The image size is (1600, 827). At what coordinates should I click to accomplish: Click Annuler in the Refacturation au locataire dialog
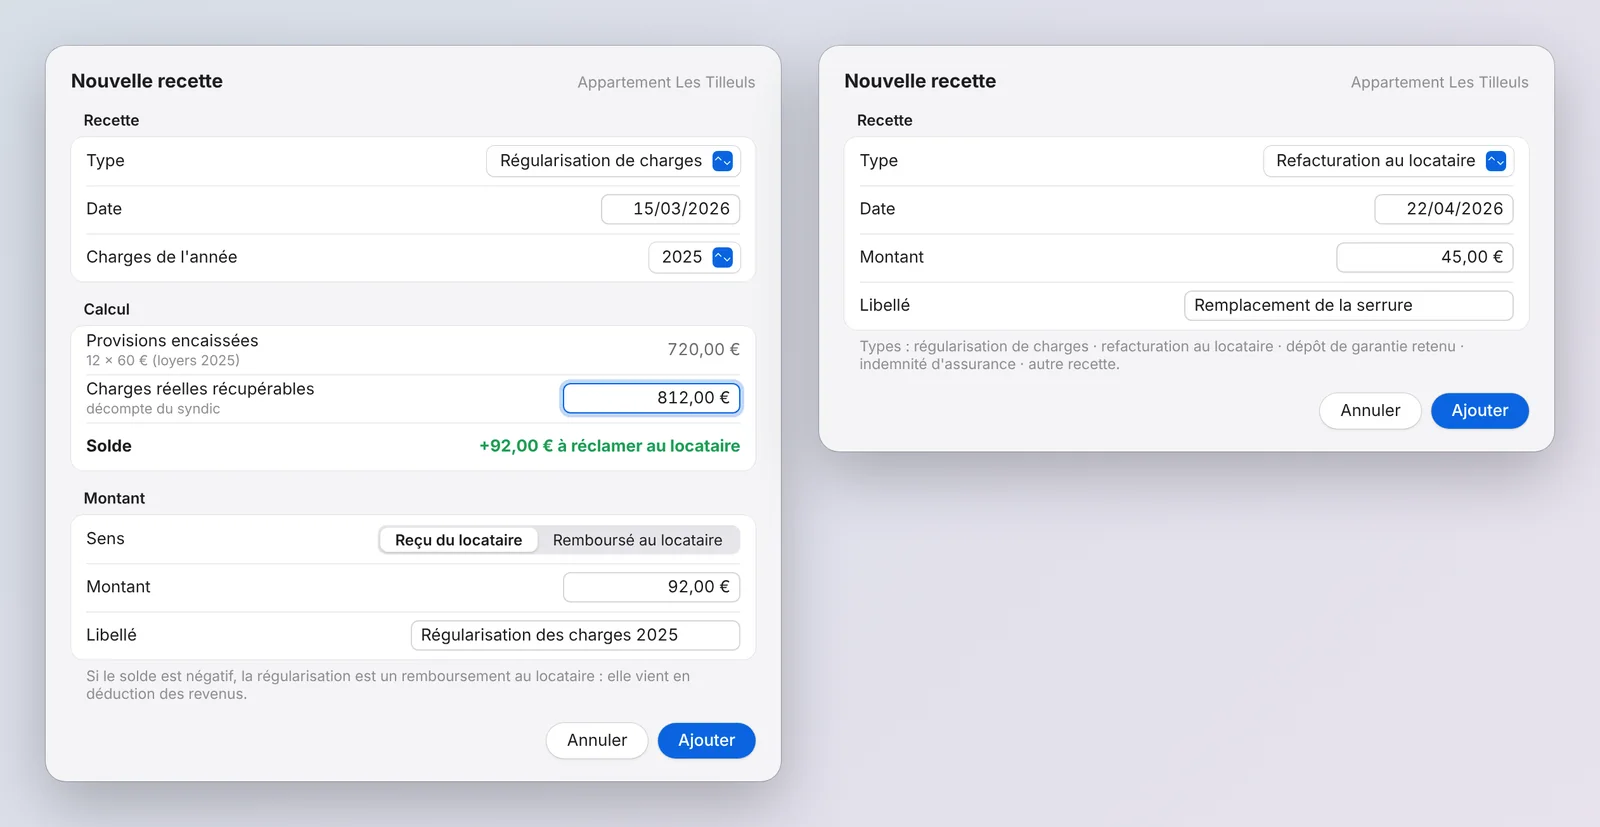point(1370,410)
